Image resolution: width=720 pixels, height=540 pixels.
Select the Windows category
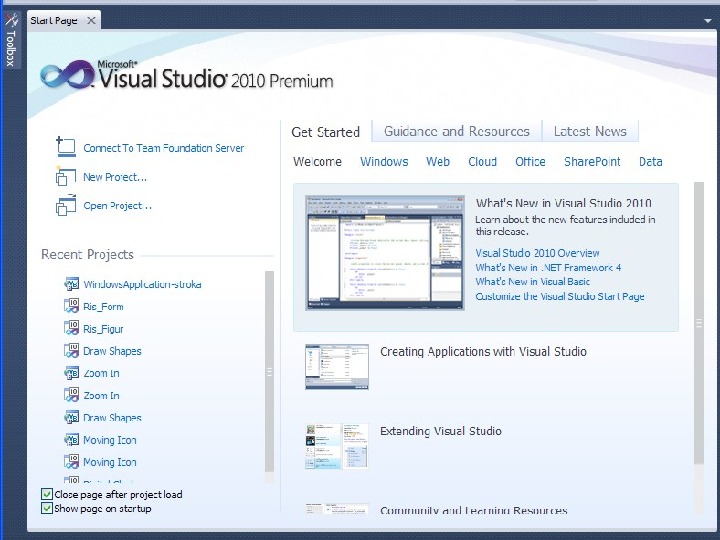(x=384, y=162)
